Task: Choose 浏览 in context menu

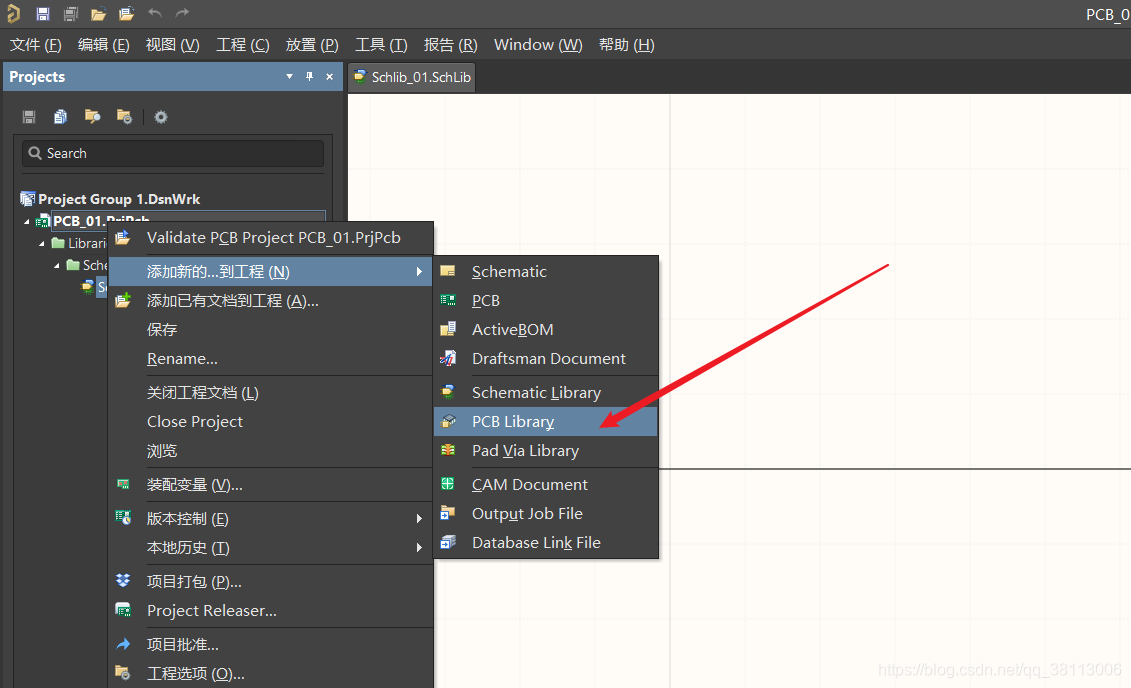Action: click(271, 451)
